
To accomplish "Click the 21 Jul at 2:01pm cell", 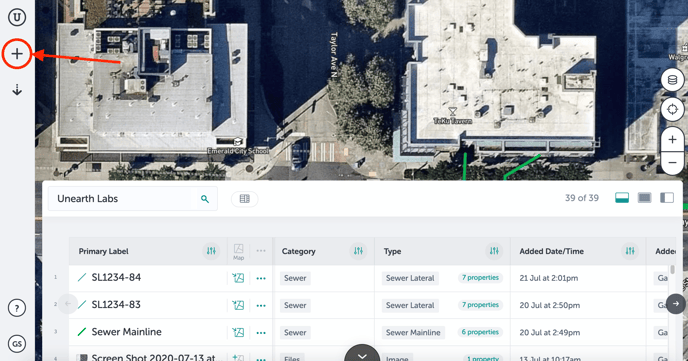I will click(548, 278).
